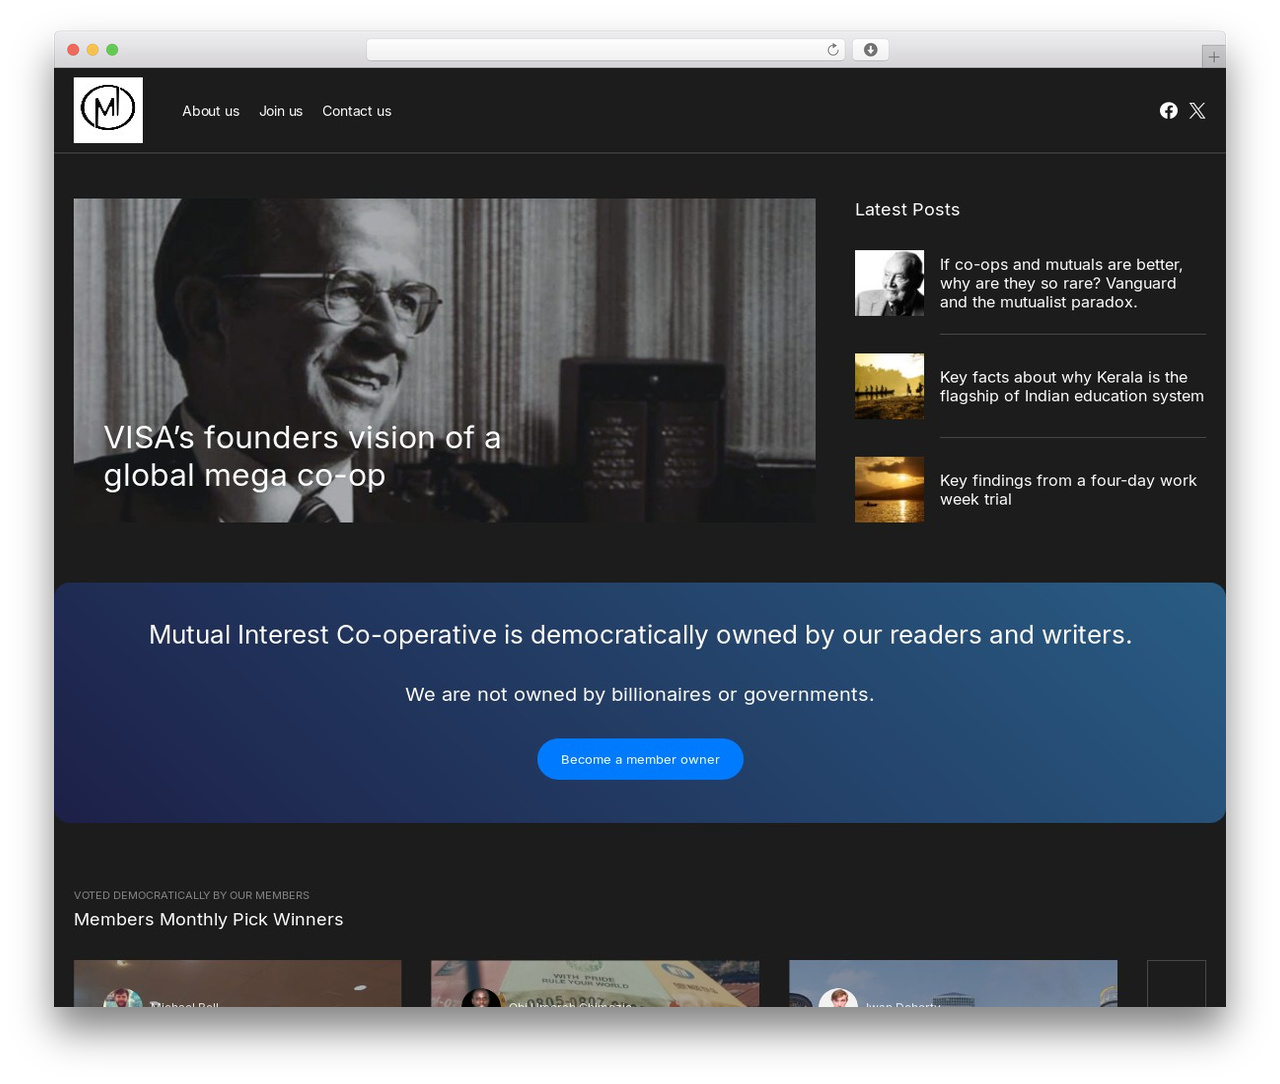
Task: Open the X (Twitter) social icon
Action: pyautogui.click(x=1197, y=111)
